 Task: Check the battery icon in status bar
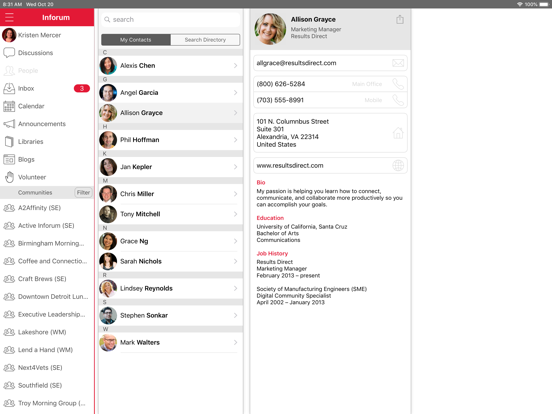[x=544, y=4]
